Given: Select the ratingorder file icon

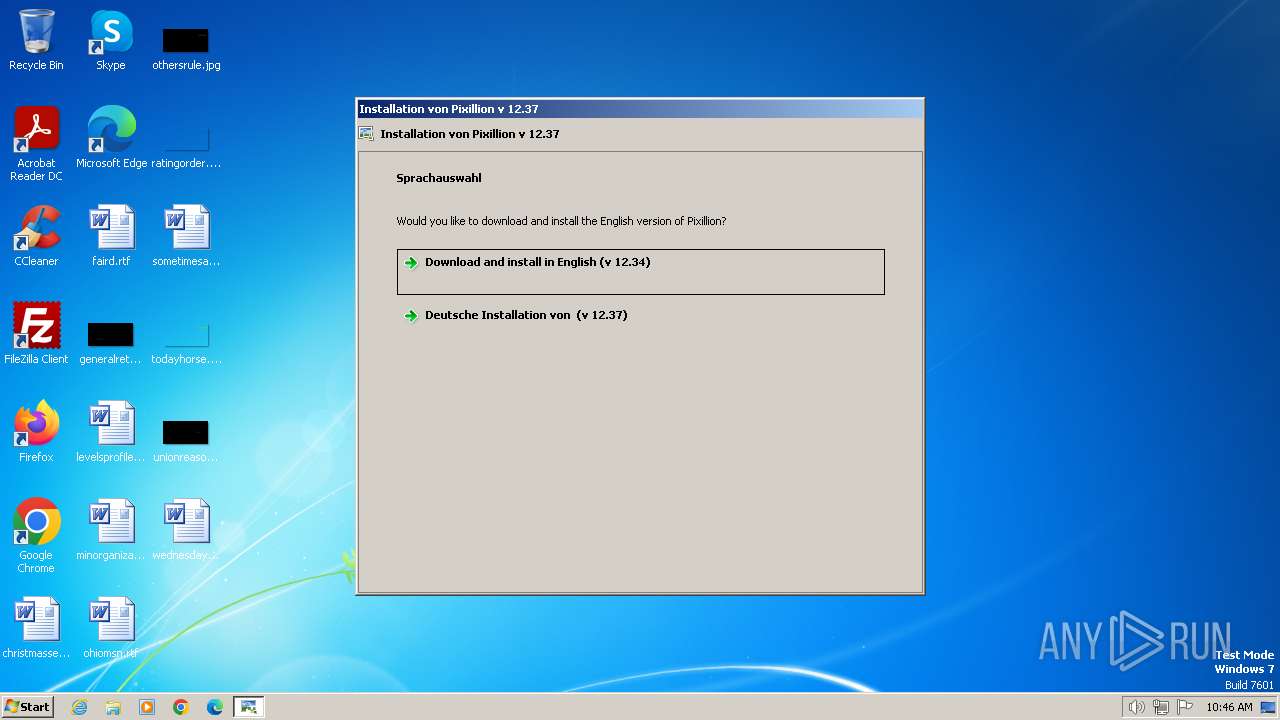Looking at the screenshot, I should click(x=186, y=146).
